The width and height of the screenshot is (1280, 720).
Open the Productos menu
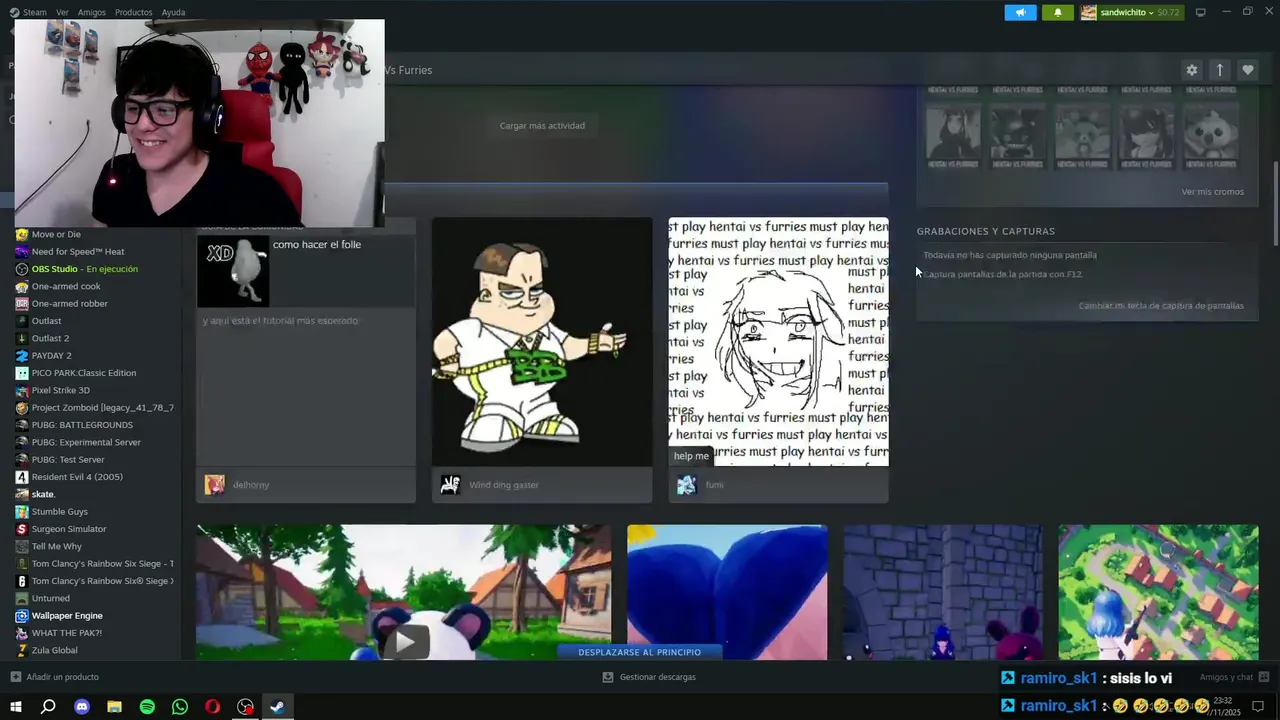(x=133, y=12)
